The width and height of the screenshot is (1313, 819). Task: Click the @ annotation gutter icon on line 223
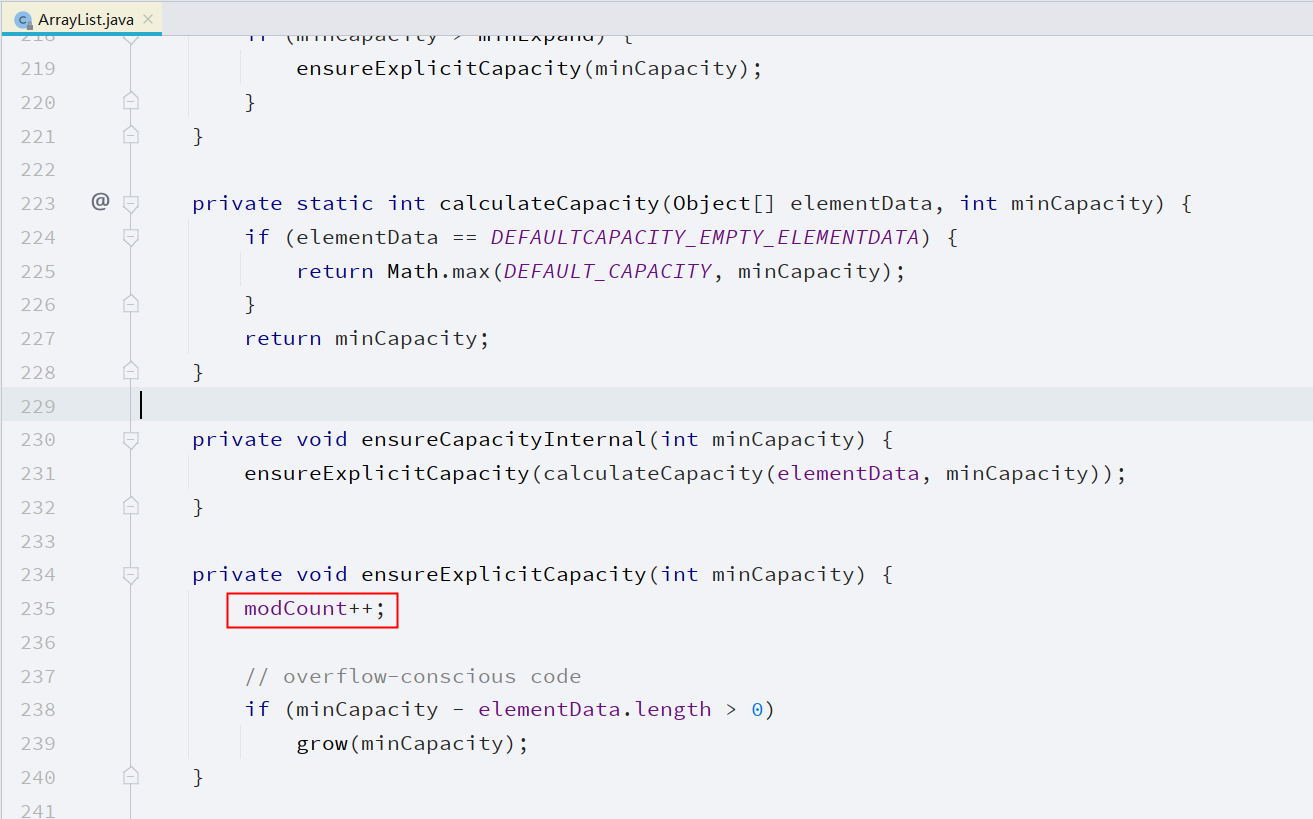click(x=100, y=202)
